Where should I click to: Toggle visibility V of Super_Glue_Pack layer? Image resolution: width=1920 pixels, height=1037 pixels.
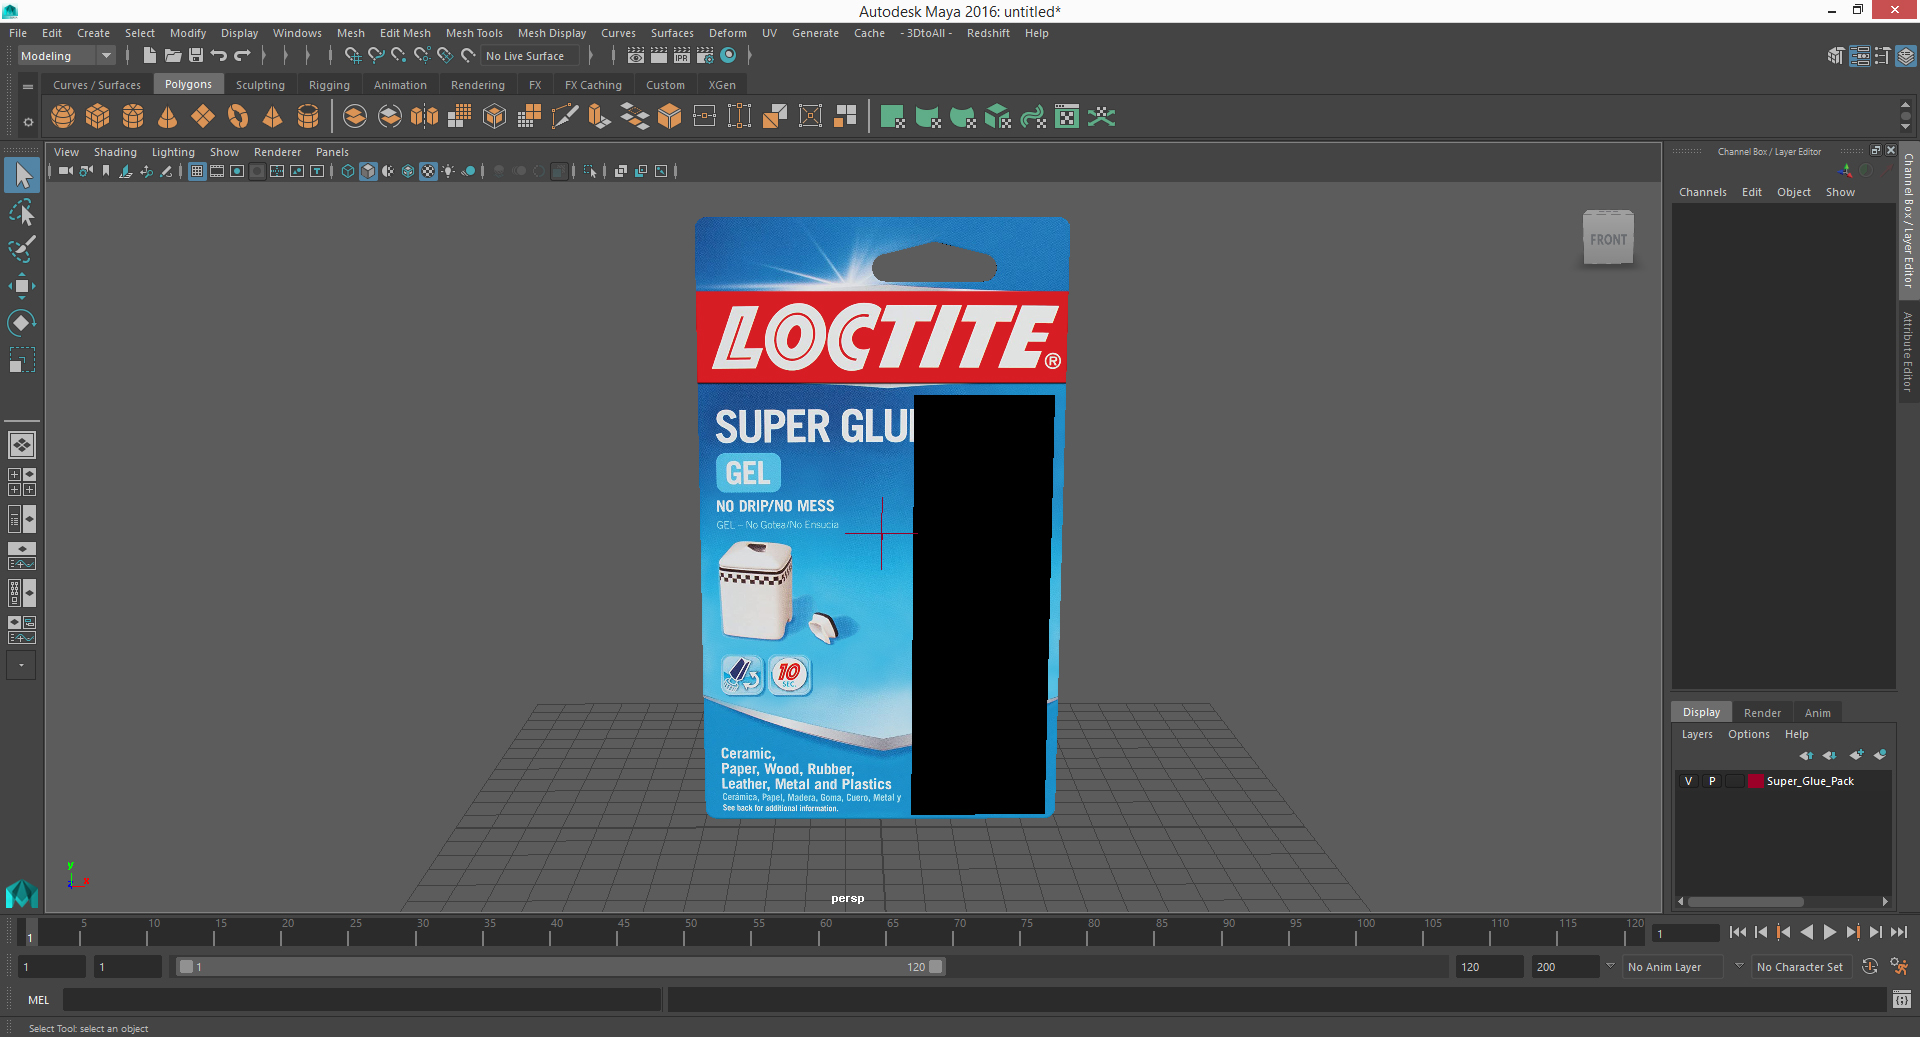1689,781
